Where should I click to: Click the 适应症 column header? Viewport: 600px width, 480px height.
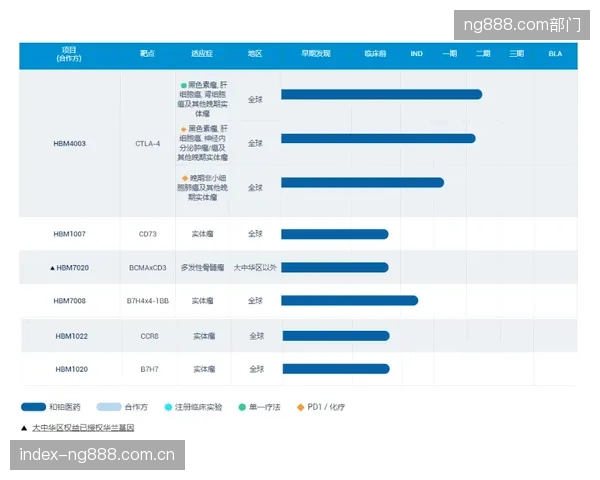click(x=202, y=54)
